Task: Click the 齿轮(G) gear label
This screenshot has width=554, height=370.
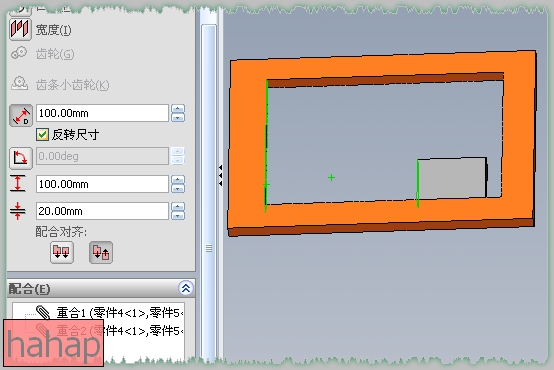Action: [55, 54]
